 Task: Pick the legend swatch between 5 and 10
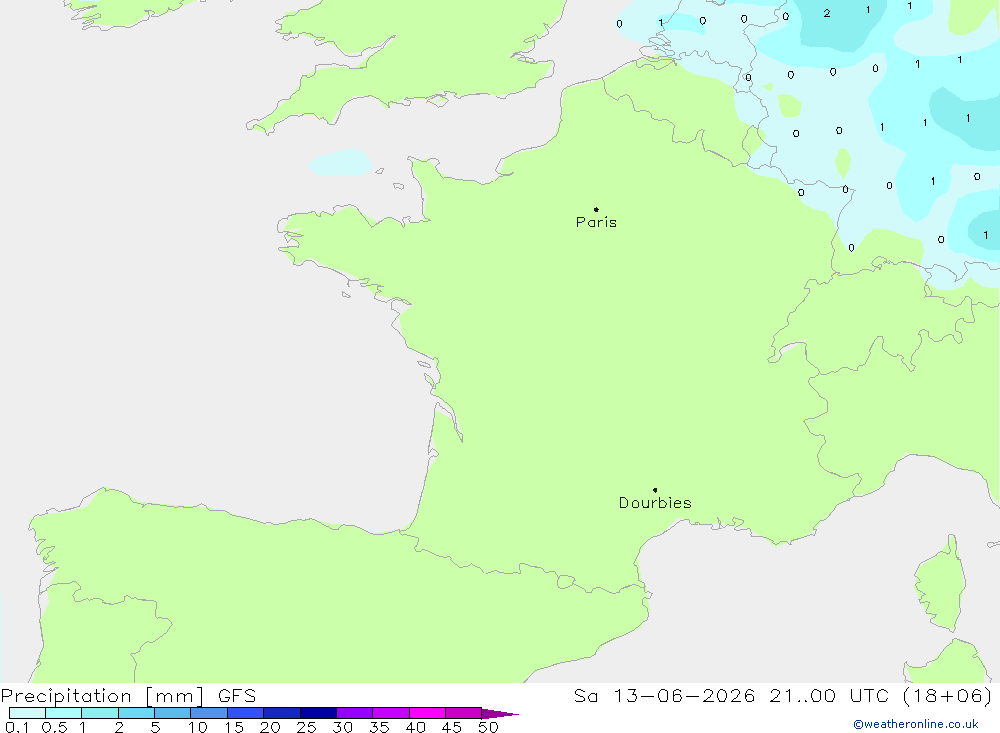173,713
